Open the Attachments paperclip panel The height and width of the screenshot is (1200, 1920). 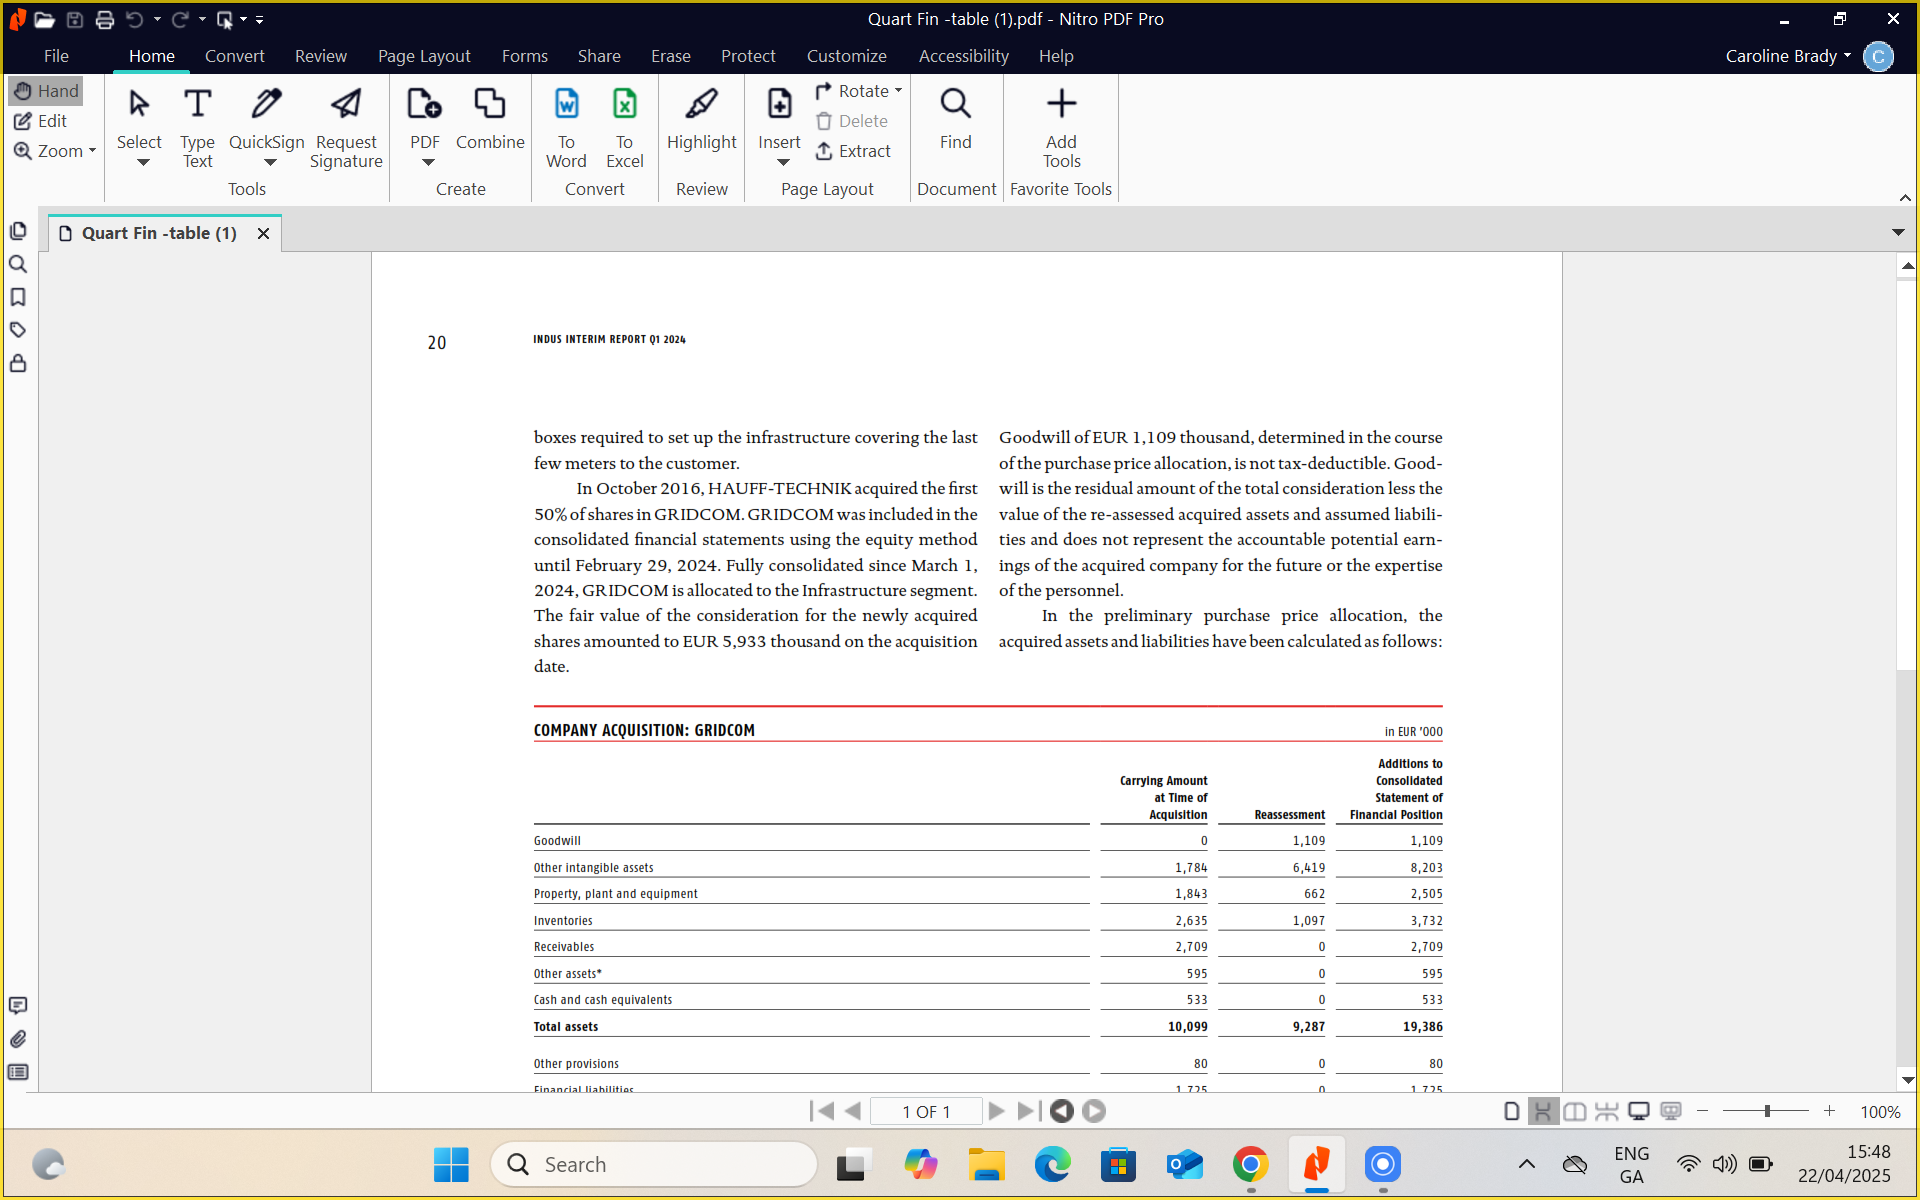click(x=18, y=1039)
